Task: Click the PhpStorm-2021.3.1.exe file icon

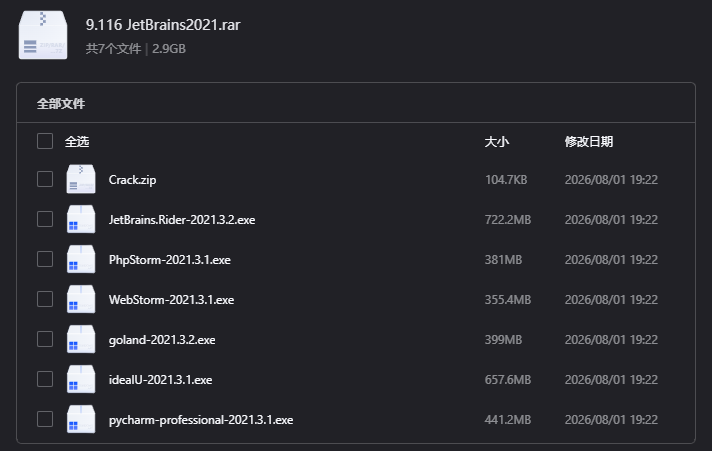Action: (81, 259)
